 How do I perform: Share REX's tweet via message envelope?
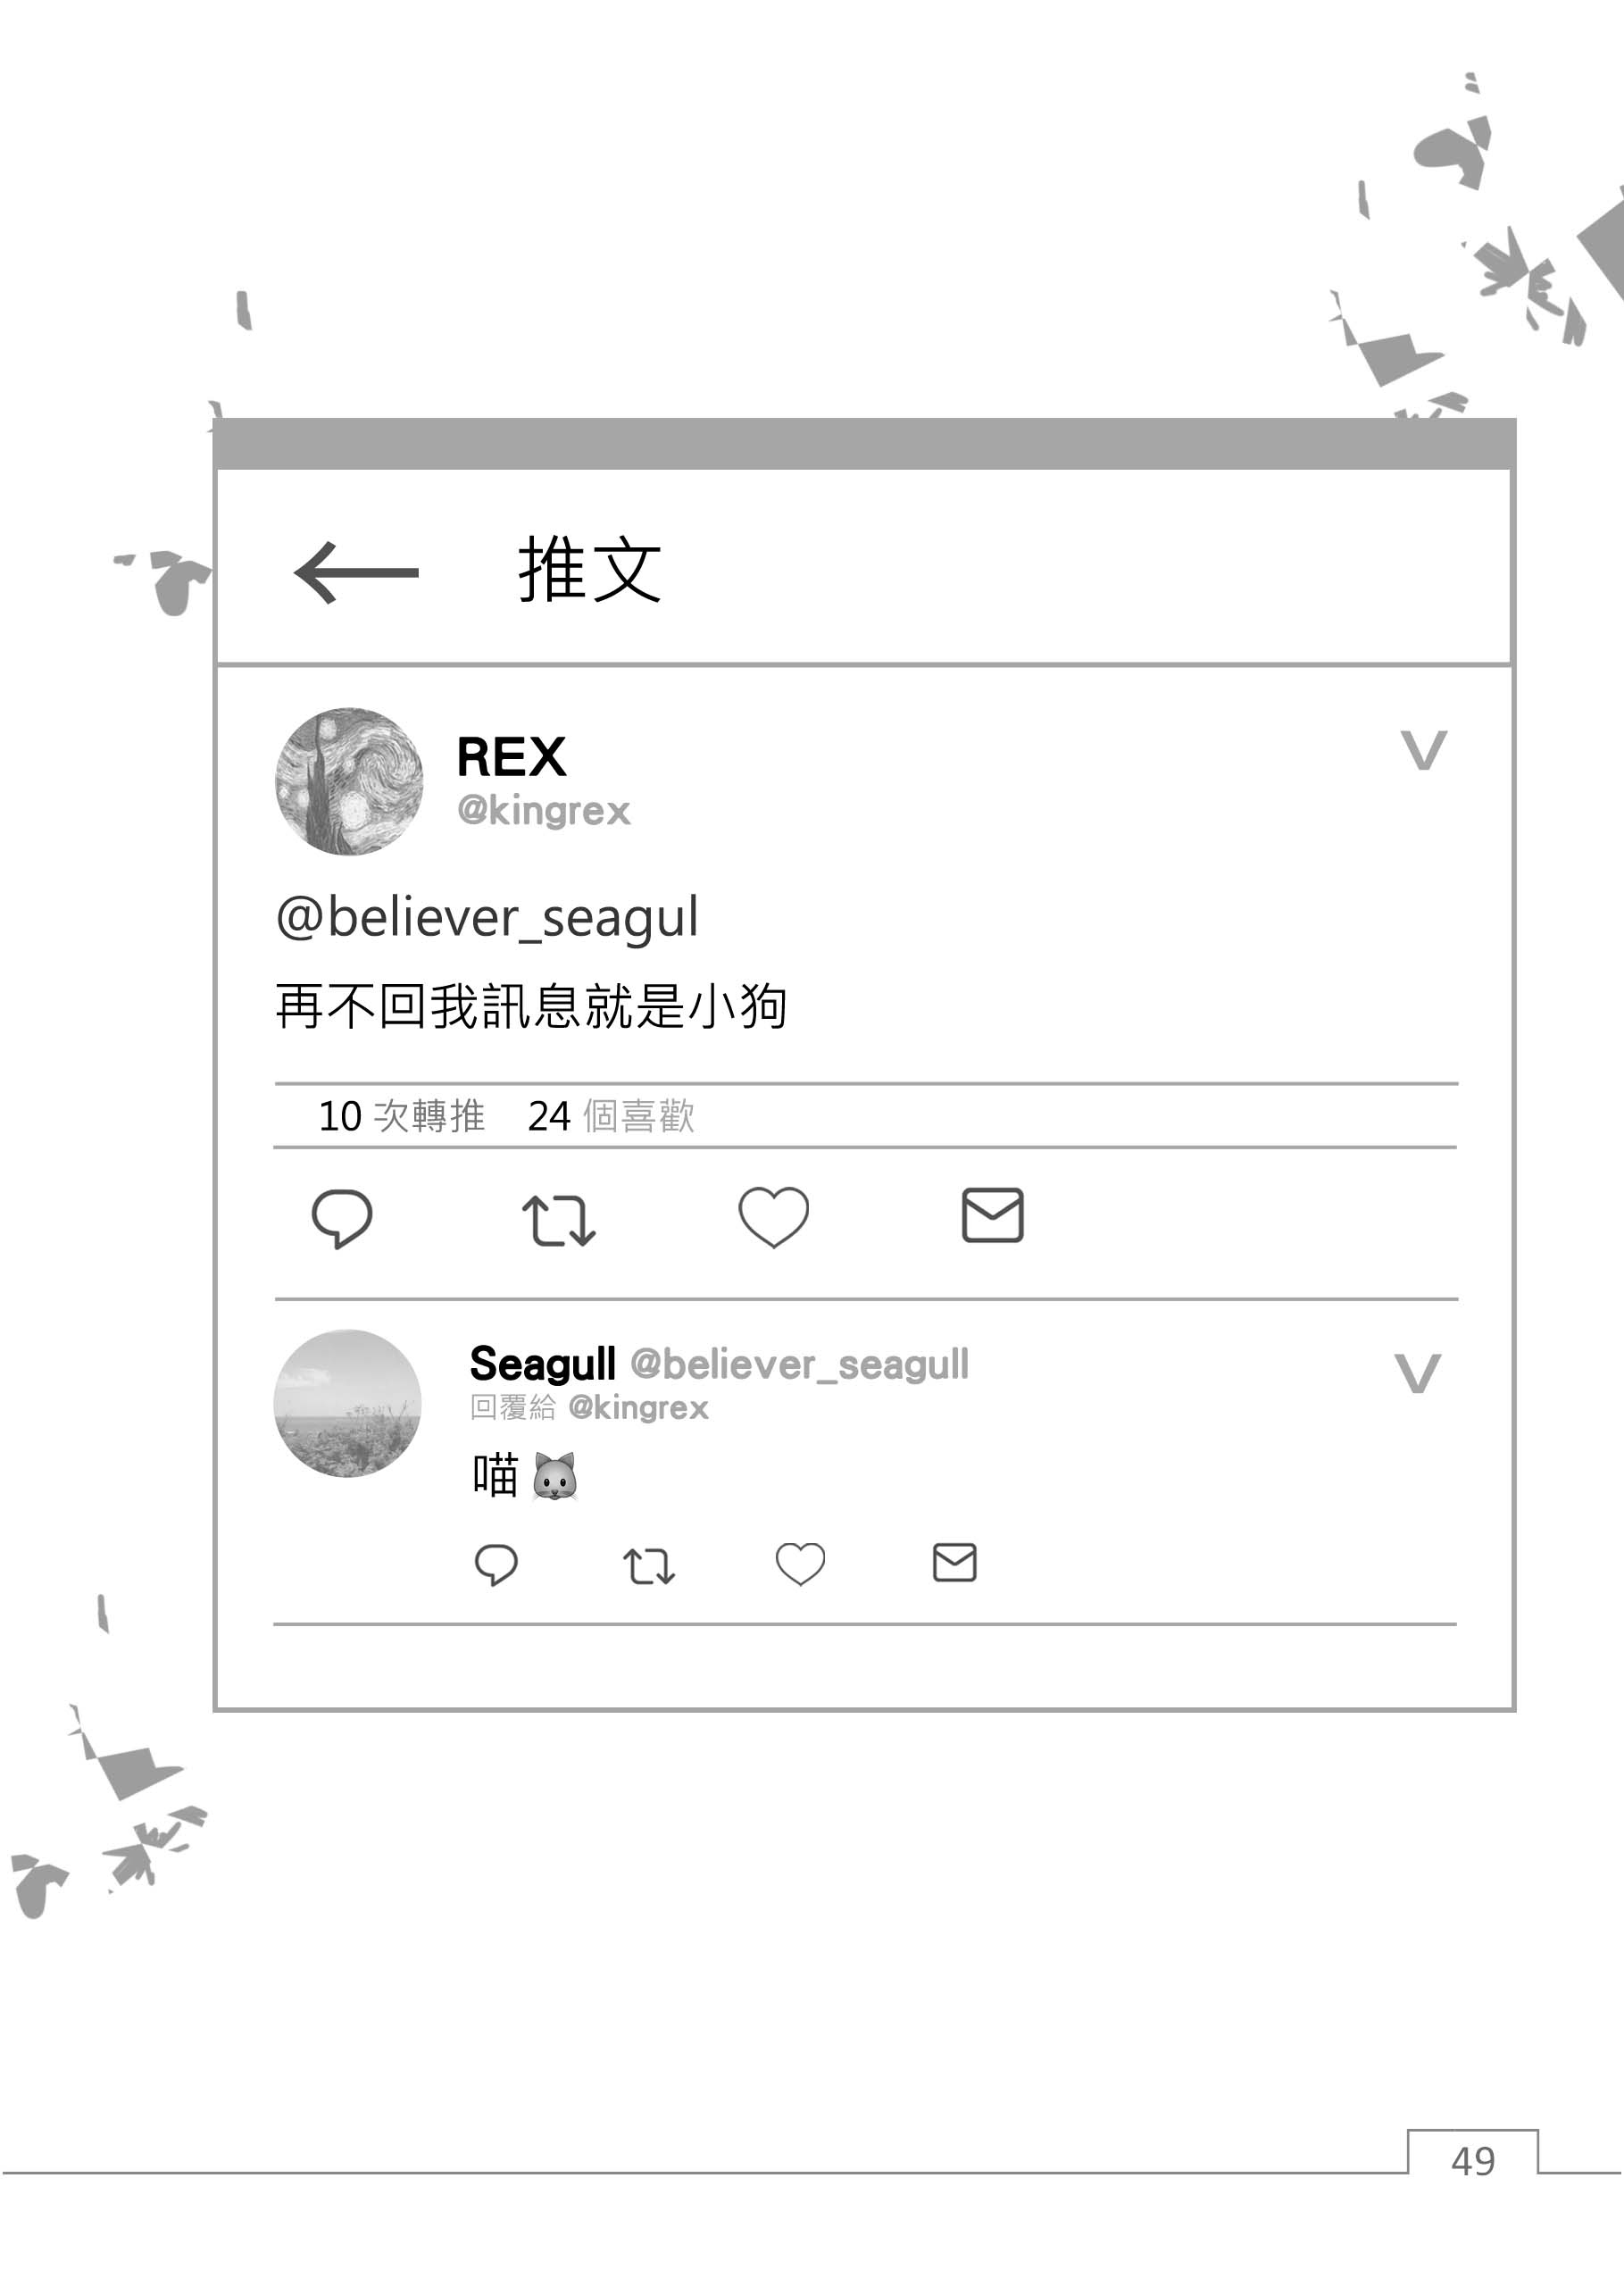point(992,1215)
